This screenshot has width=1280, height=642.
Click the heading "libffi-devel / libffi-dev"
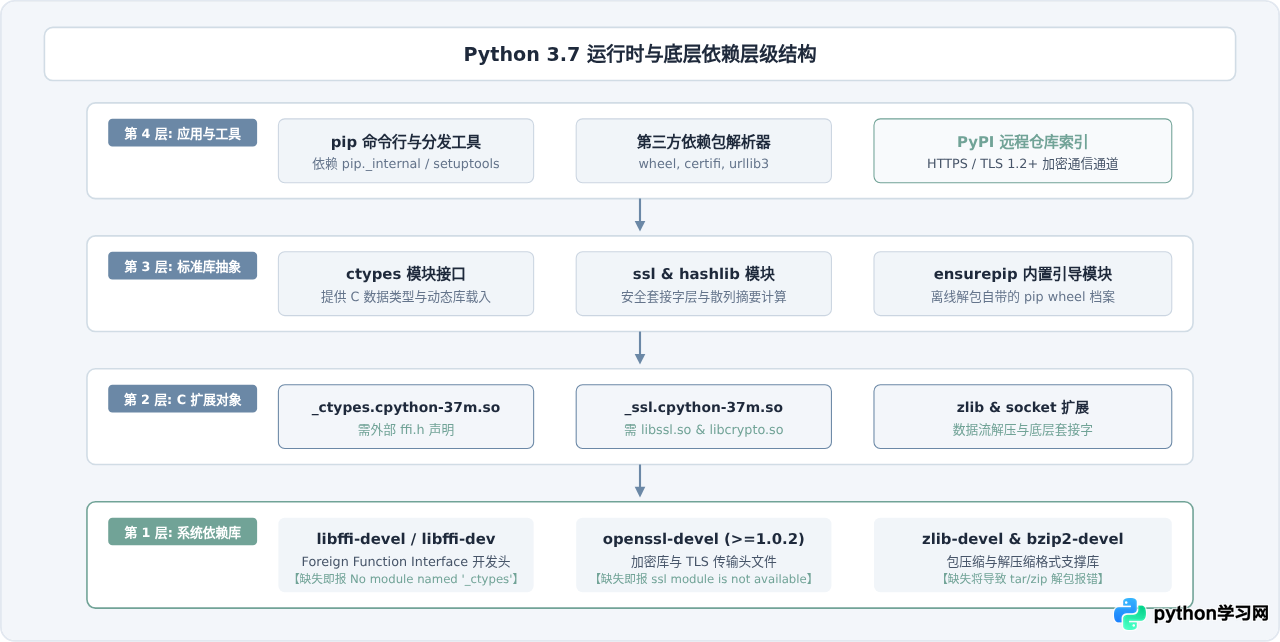[x=406, y=538]
